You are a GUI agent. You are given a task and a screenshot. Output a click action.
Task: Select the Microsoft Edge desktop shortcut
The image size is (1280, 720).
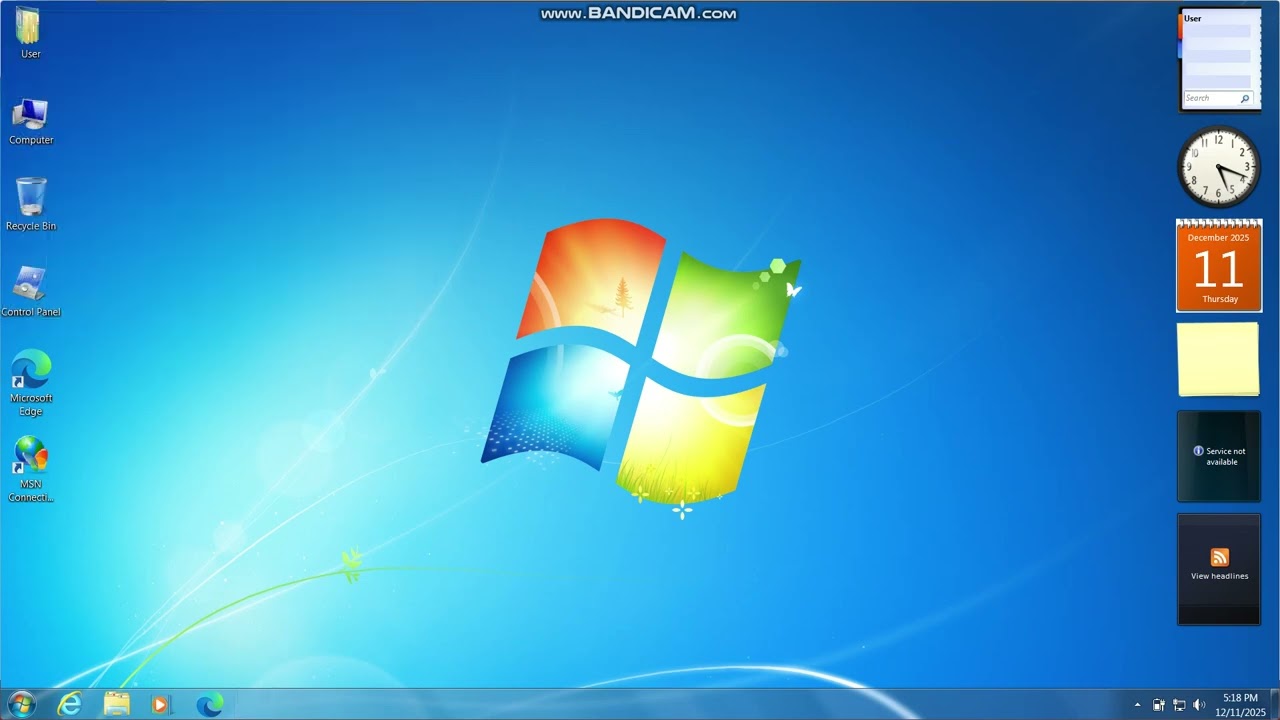[x=31, y=383]
